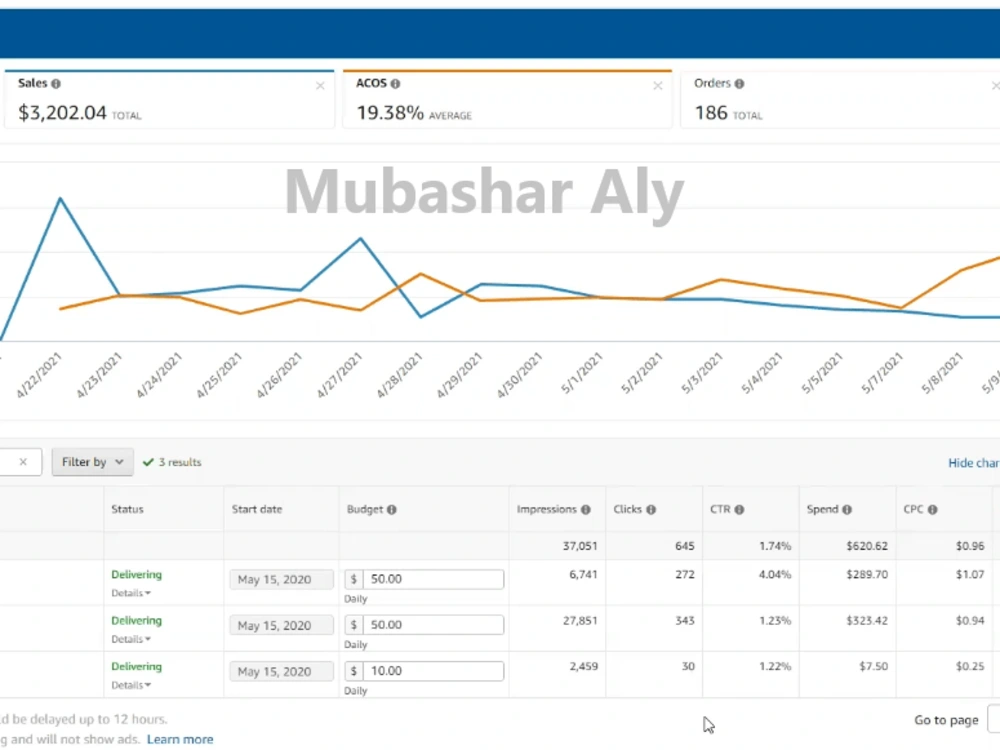Click the Clicks column info icon

(x=651, y=510)
